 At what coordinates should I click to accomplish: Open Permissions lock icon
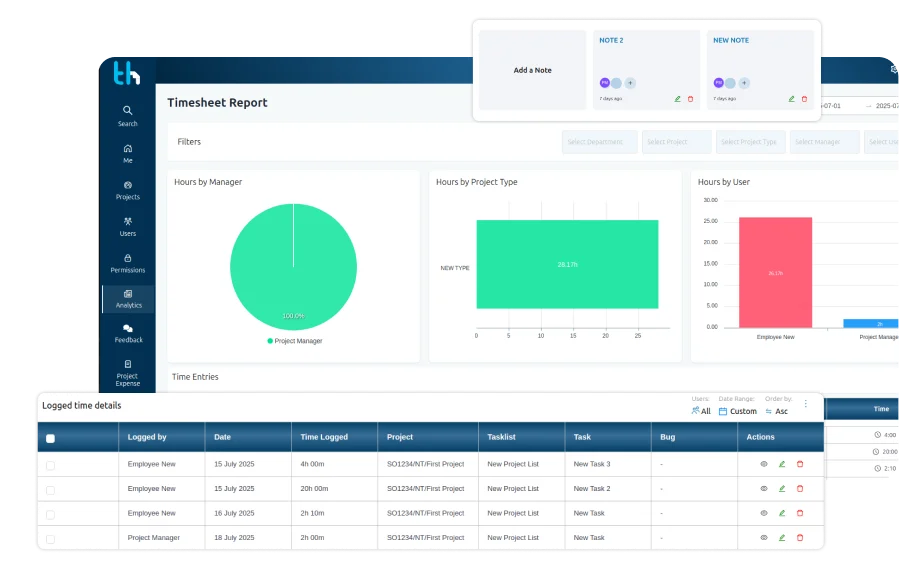point(128,258)
